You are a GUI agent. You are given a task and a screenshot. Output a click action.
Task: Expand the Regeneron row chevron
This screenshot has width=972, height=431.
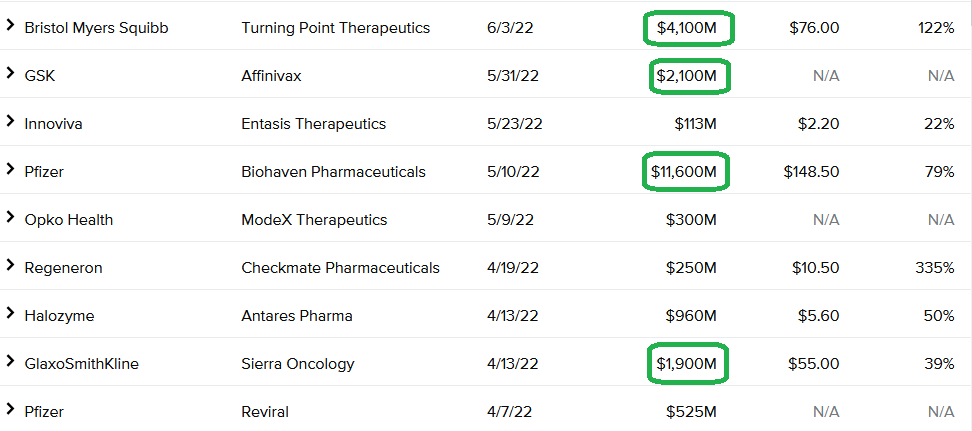[x=9, y=265]
